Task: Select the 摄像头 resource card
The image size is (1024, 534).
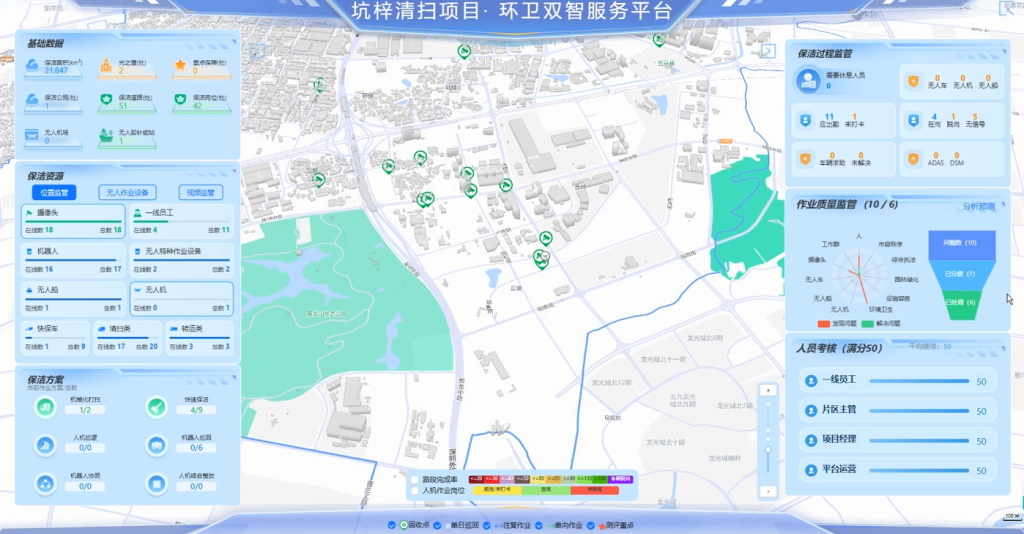Action: (x=72, y=221)
